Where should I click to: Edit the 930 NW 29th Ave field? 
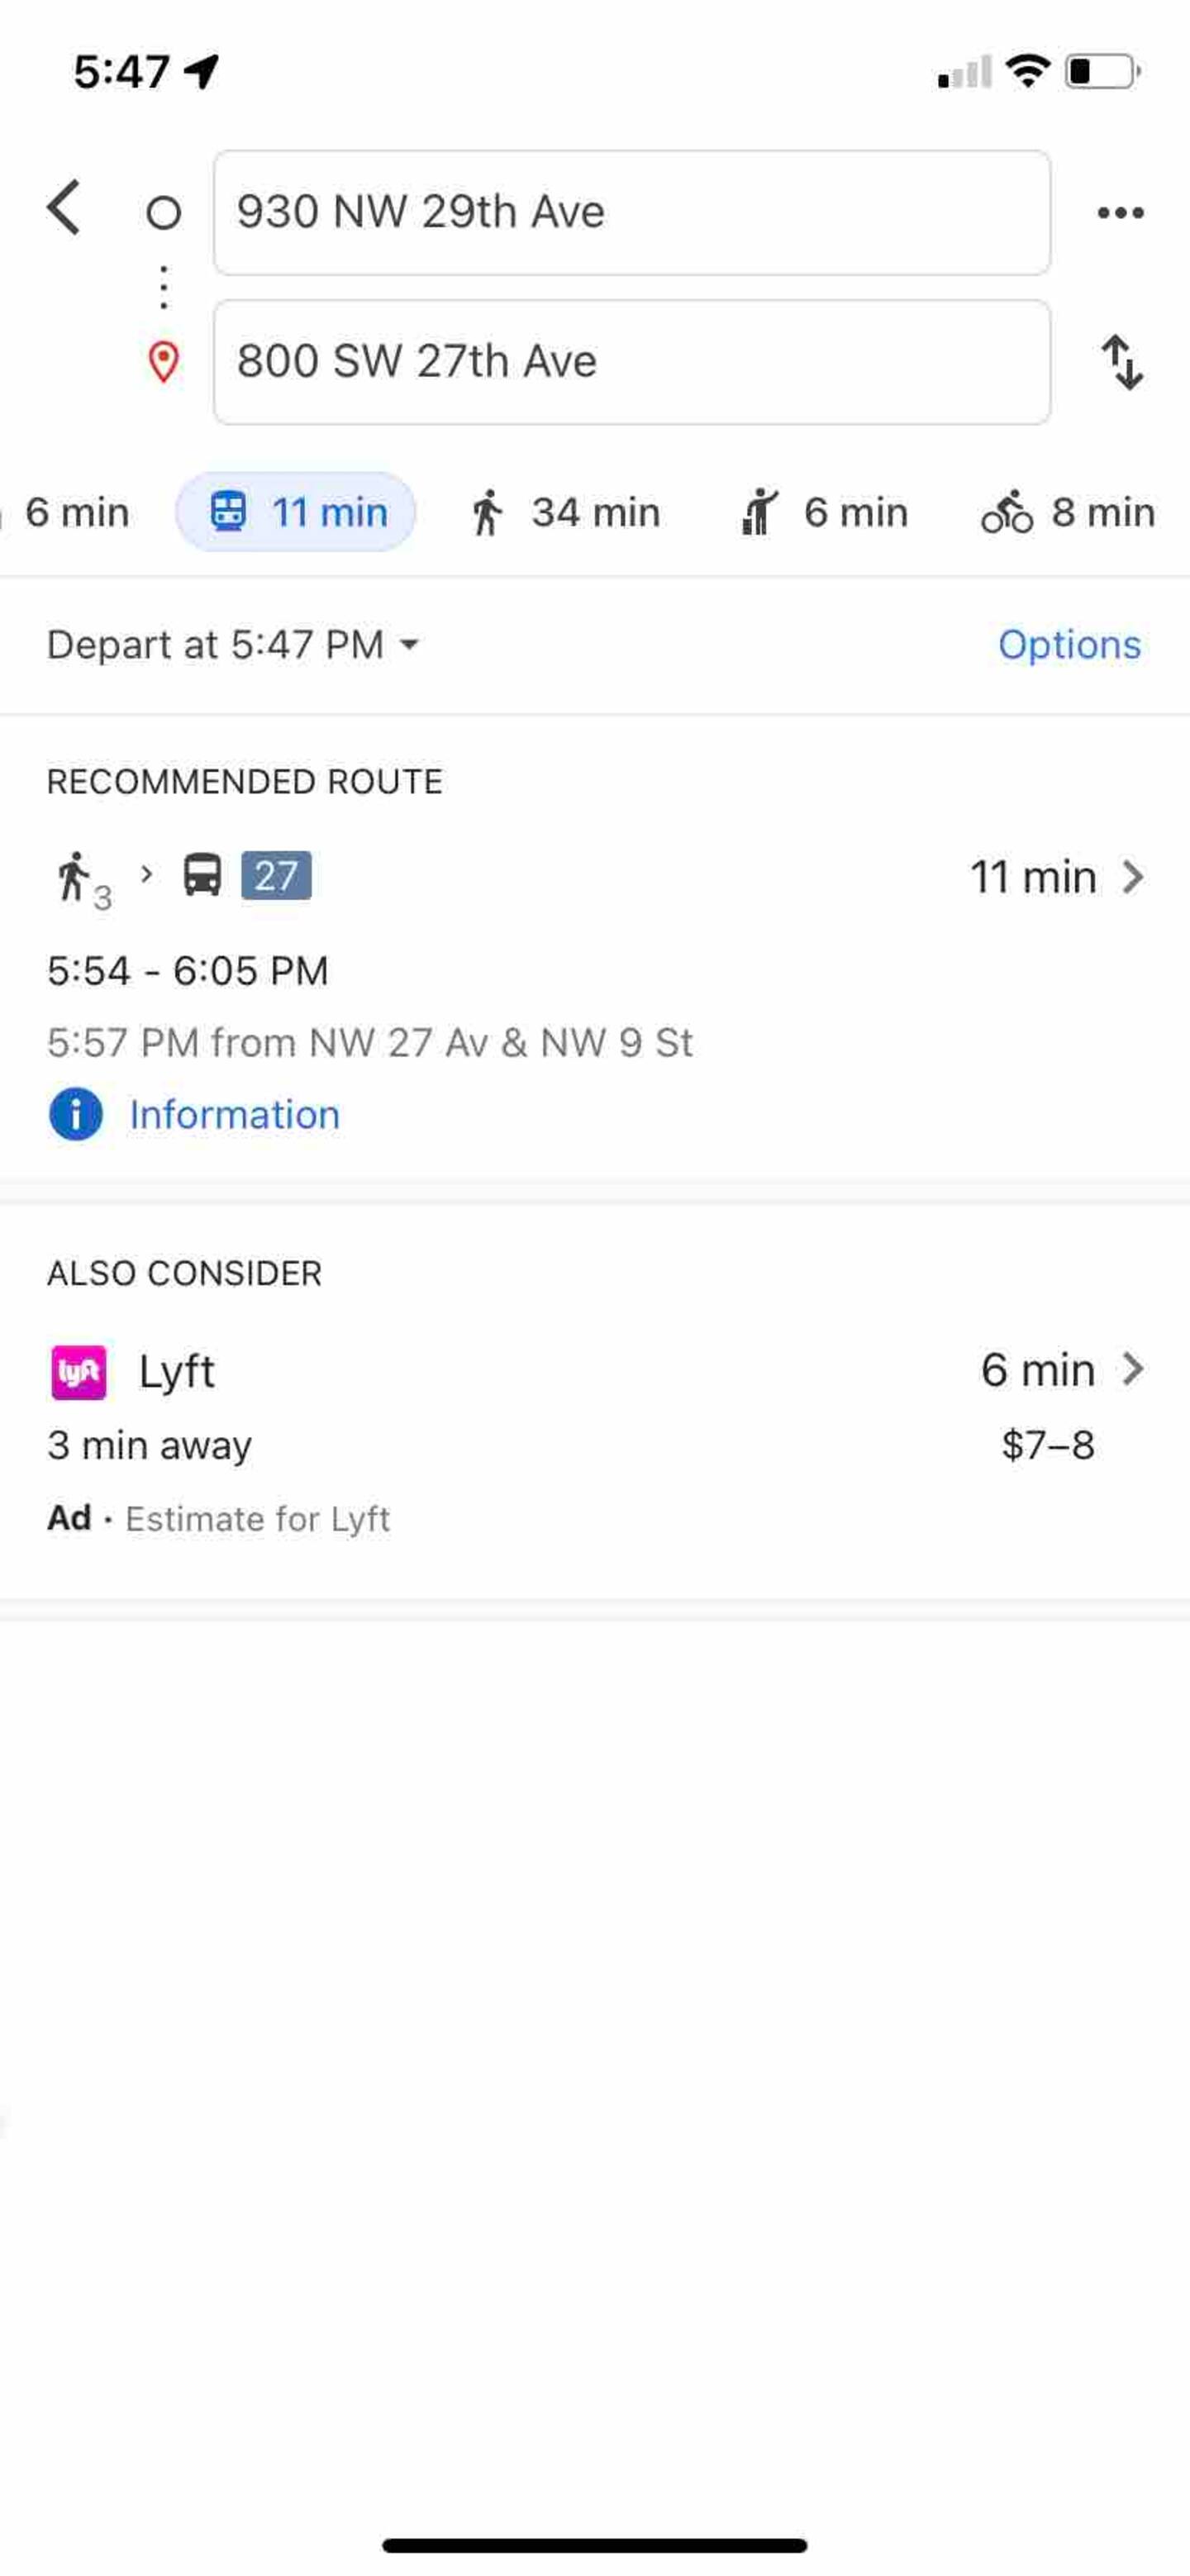coord(632,213)
